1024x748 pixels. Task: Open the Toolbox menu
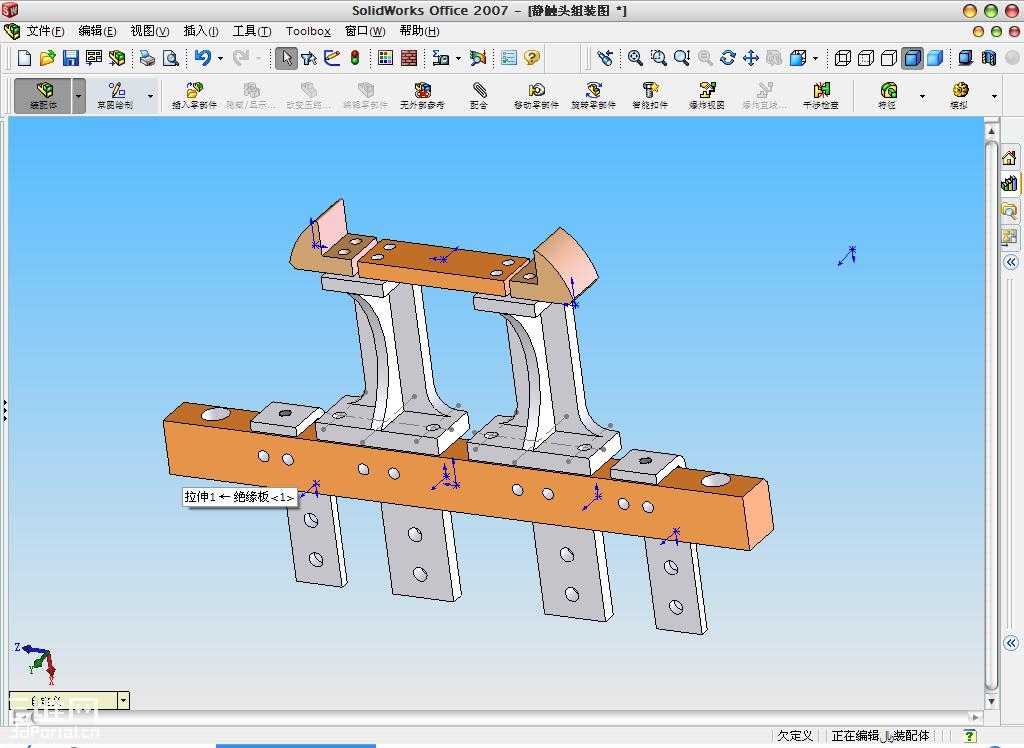click(308, 31)
